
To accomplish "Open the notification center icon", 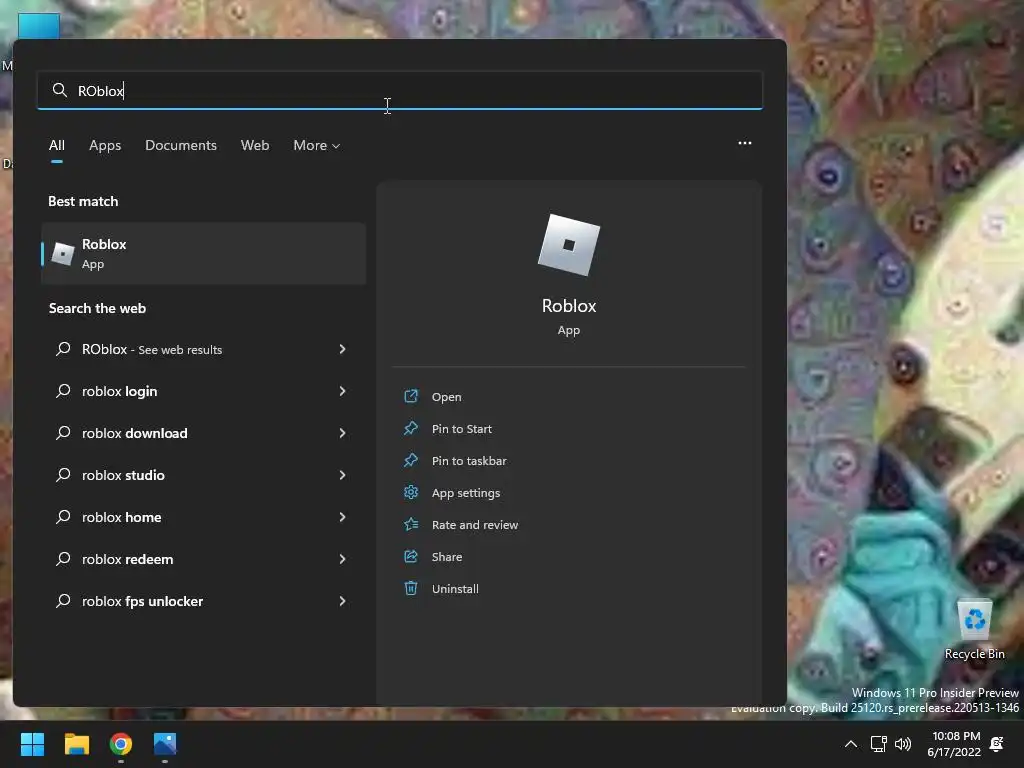I will click(997, 744).
